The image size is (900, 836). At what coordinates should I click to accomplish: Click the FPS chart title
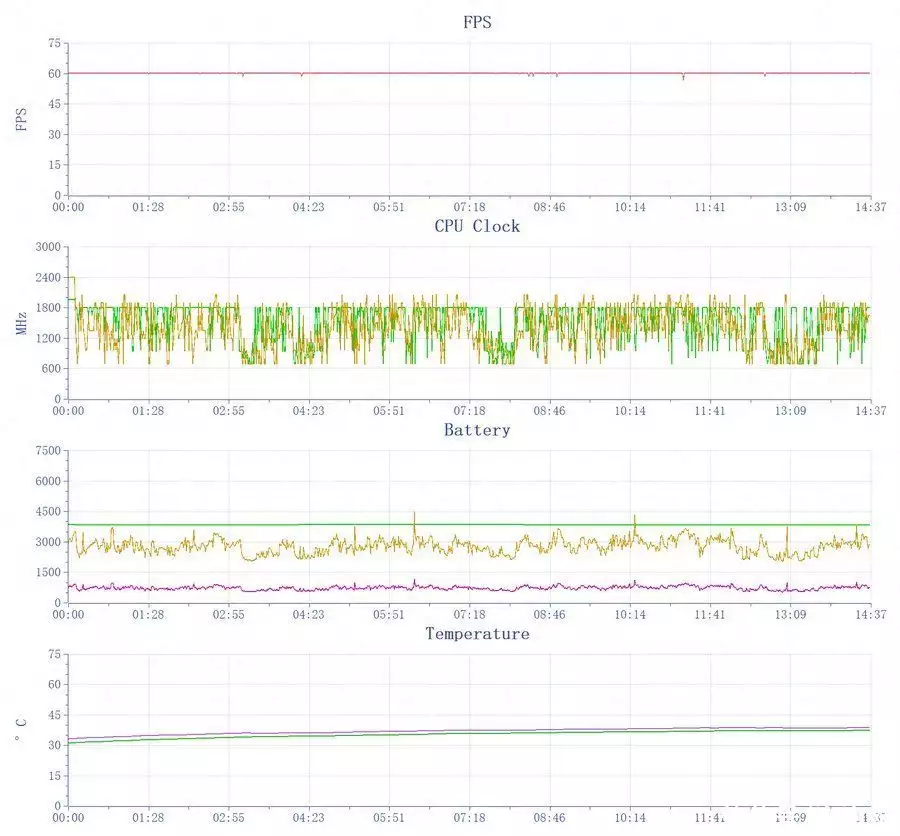click(x=477, y=22)
